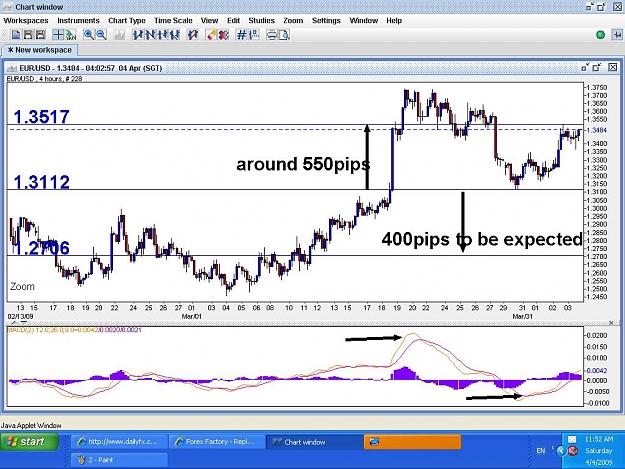Switch to the Forex Factory taskbar item
This screenshot has width=625, height=469.
[x=216, y=442]
